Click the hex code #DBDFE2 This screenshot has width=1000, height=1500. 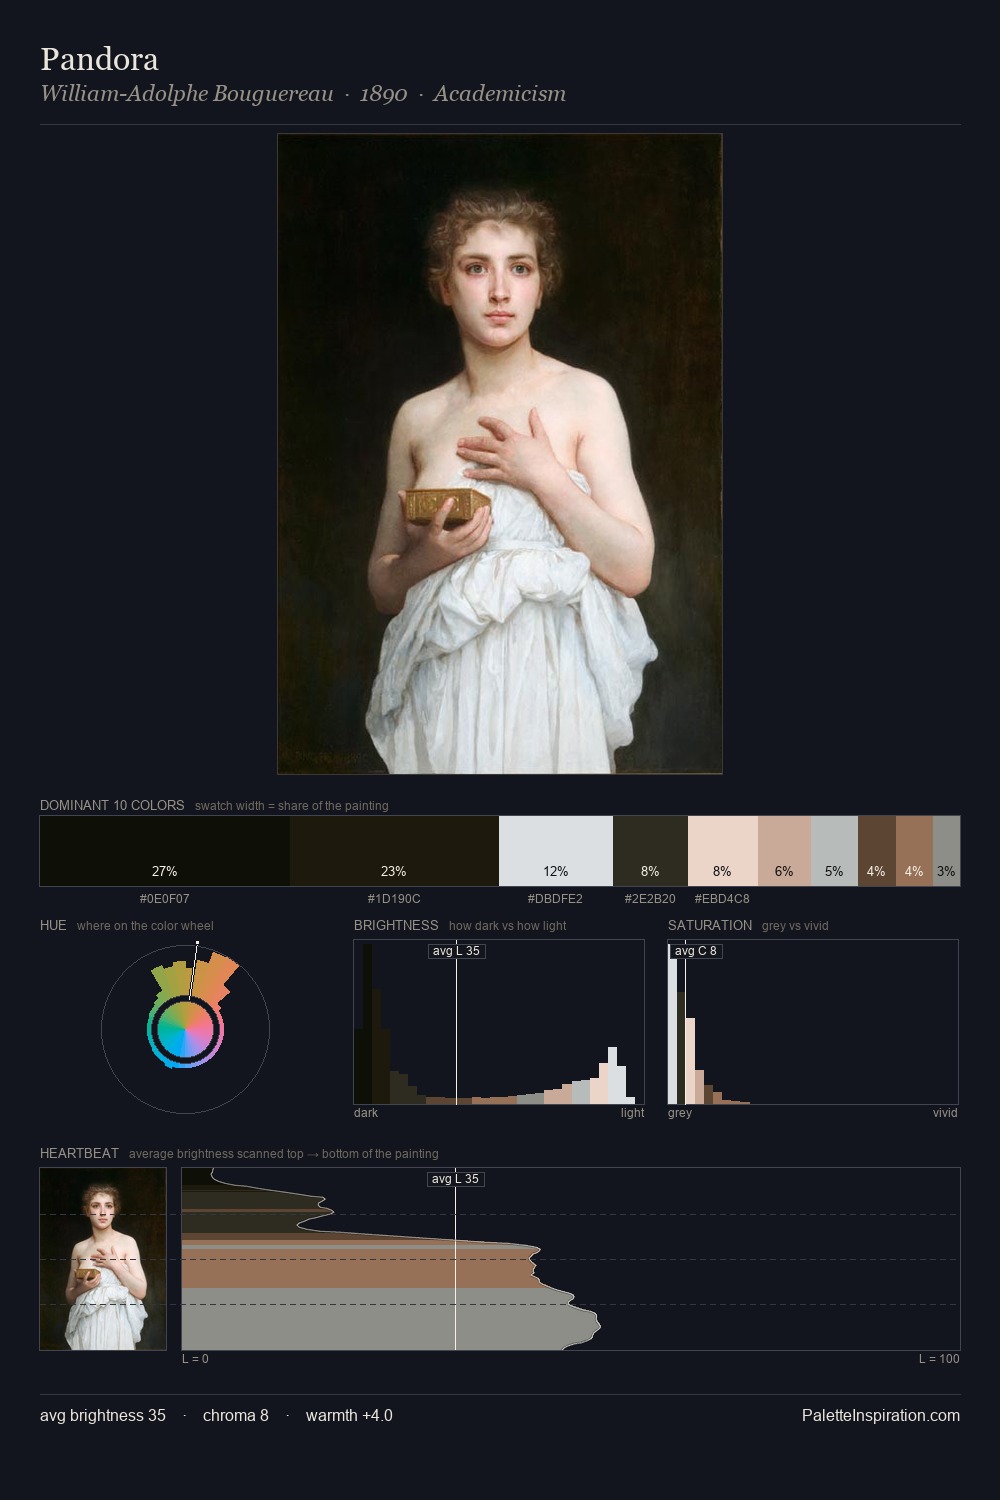point(555,899)
